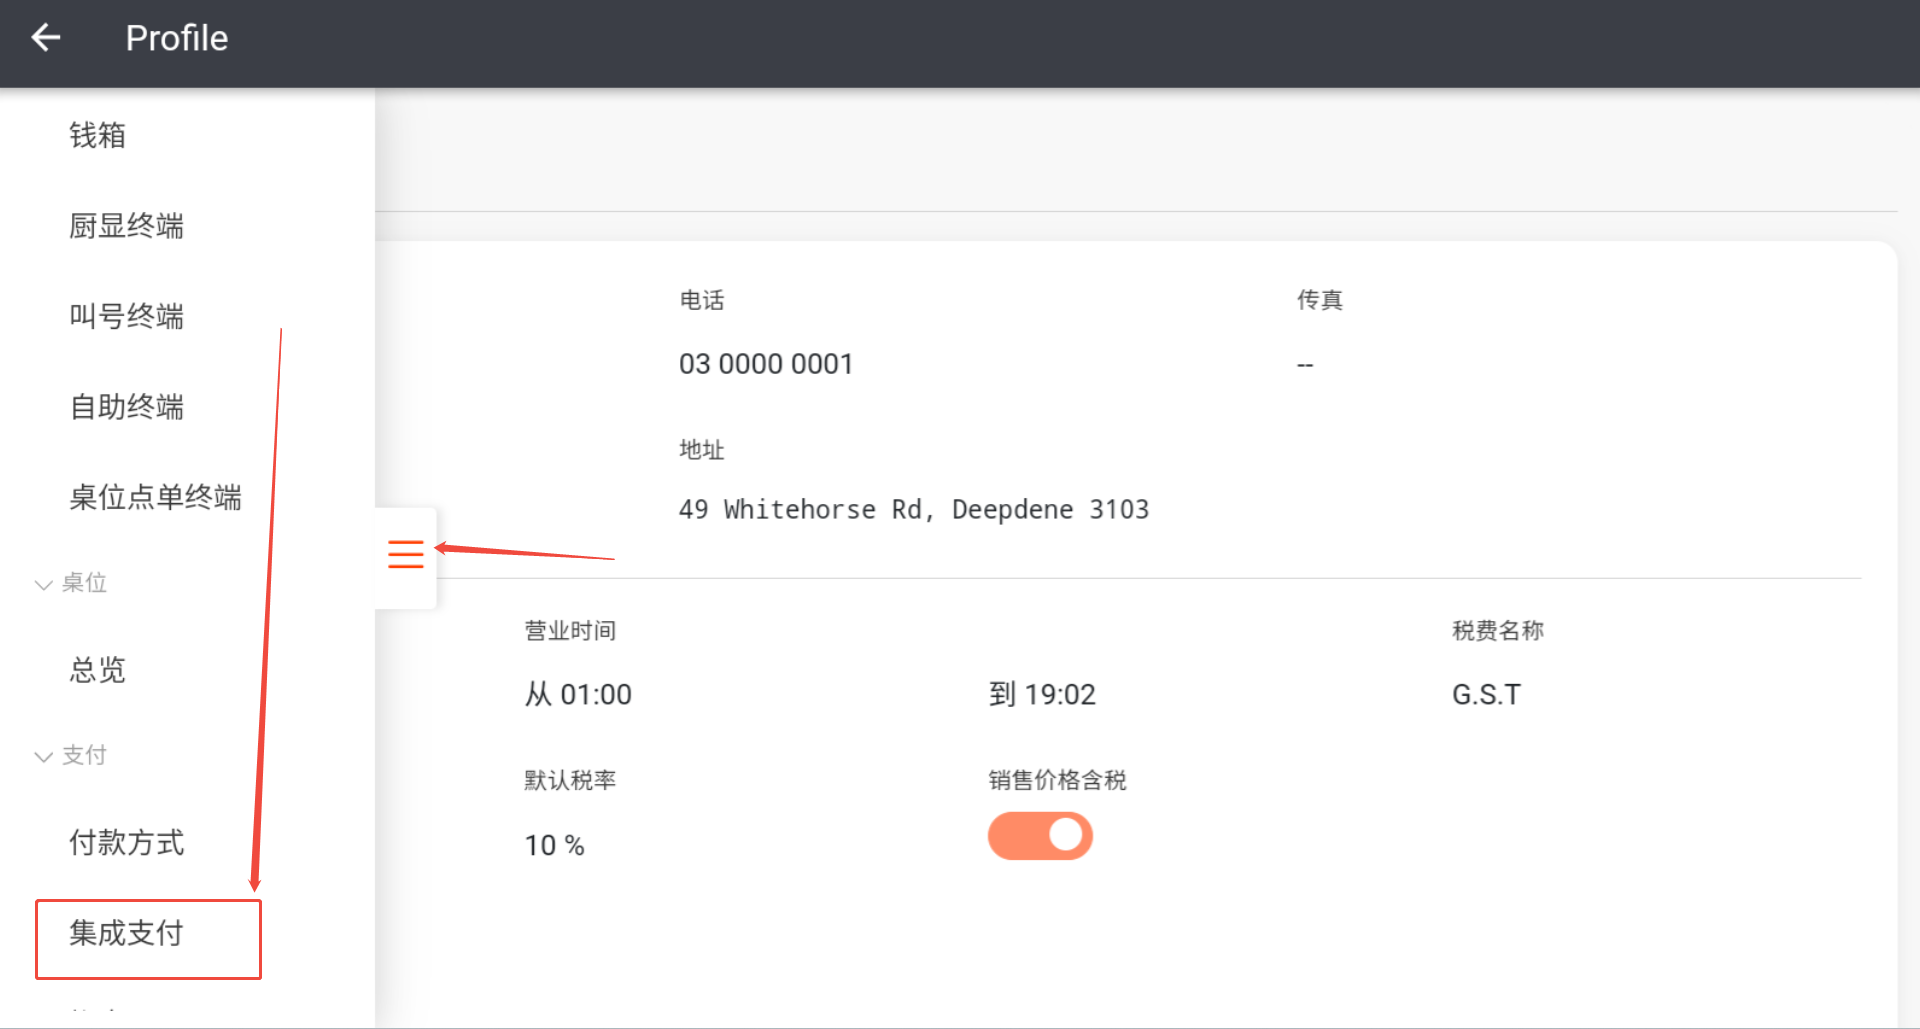1920x1029 pixels.
Task: Click the opening time 从 01:00
Action: (x=578, y=694)
